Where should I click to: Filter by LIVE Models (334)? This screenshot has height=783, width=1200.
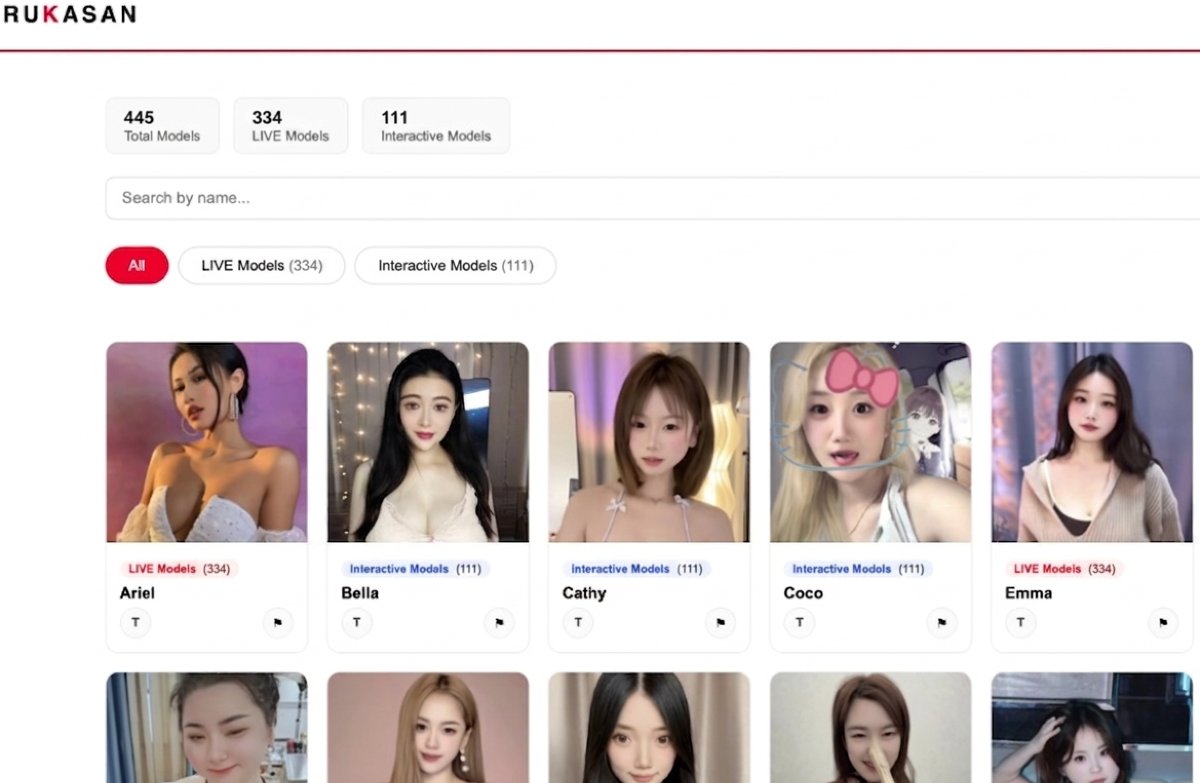tap(261, 266)
